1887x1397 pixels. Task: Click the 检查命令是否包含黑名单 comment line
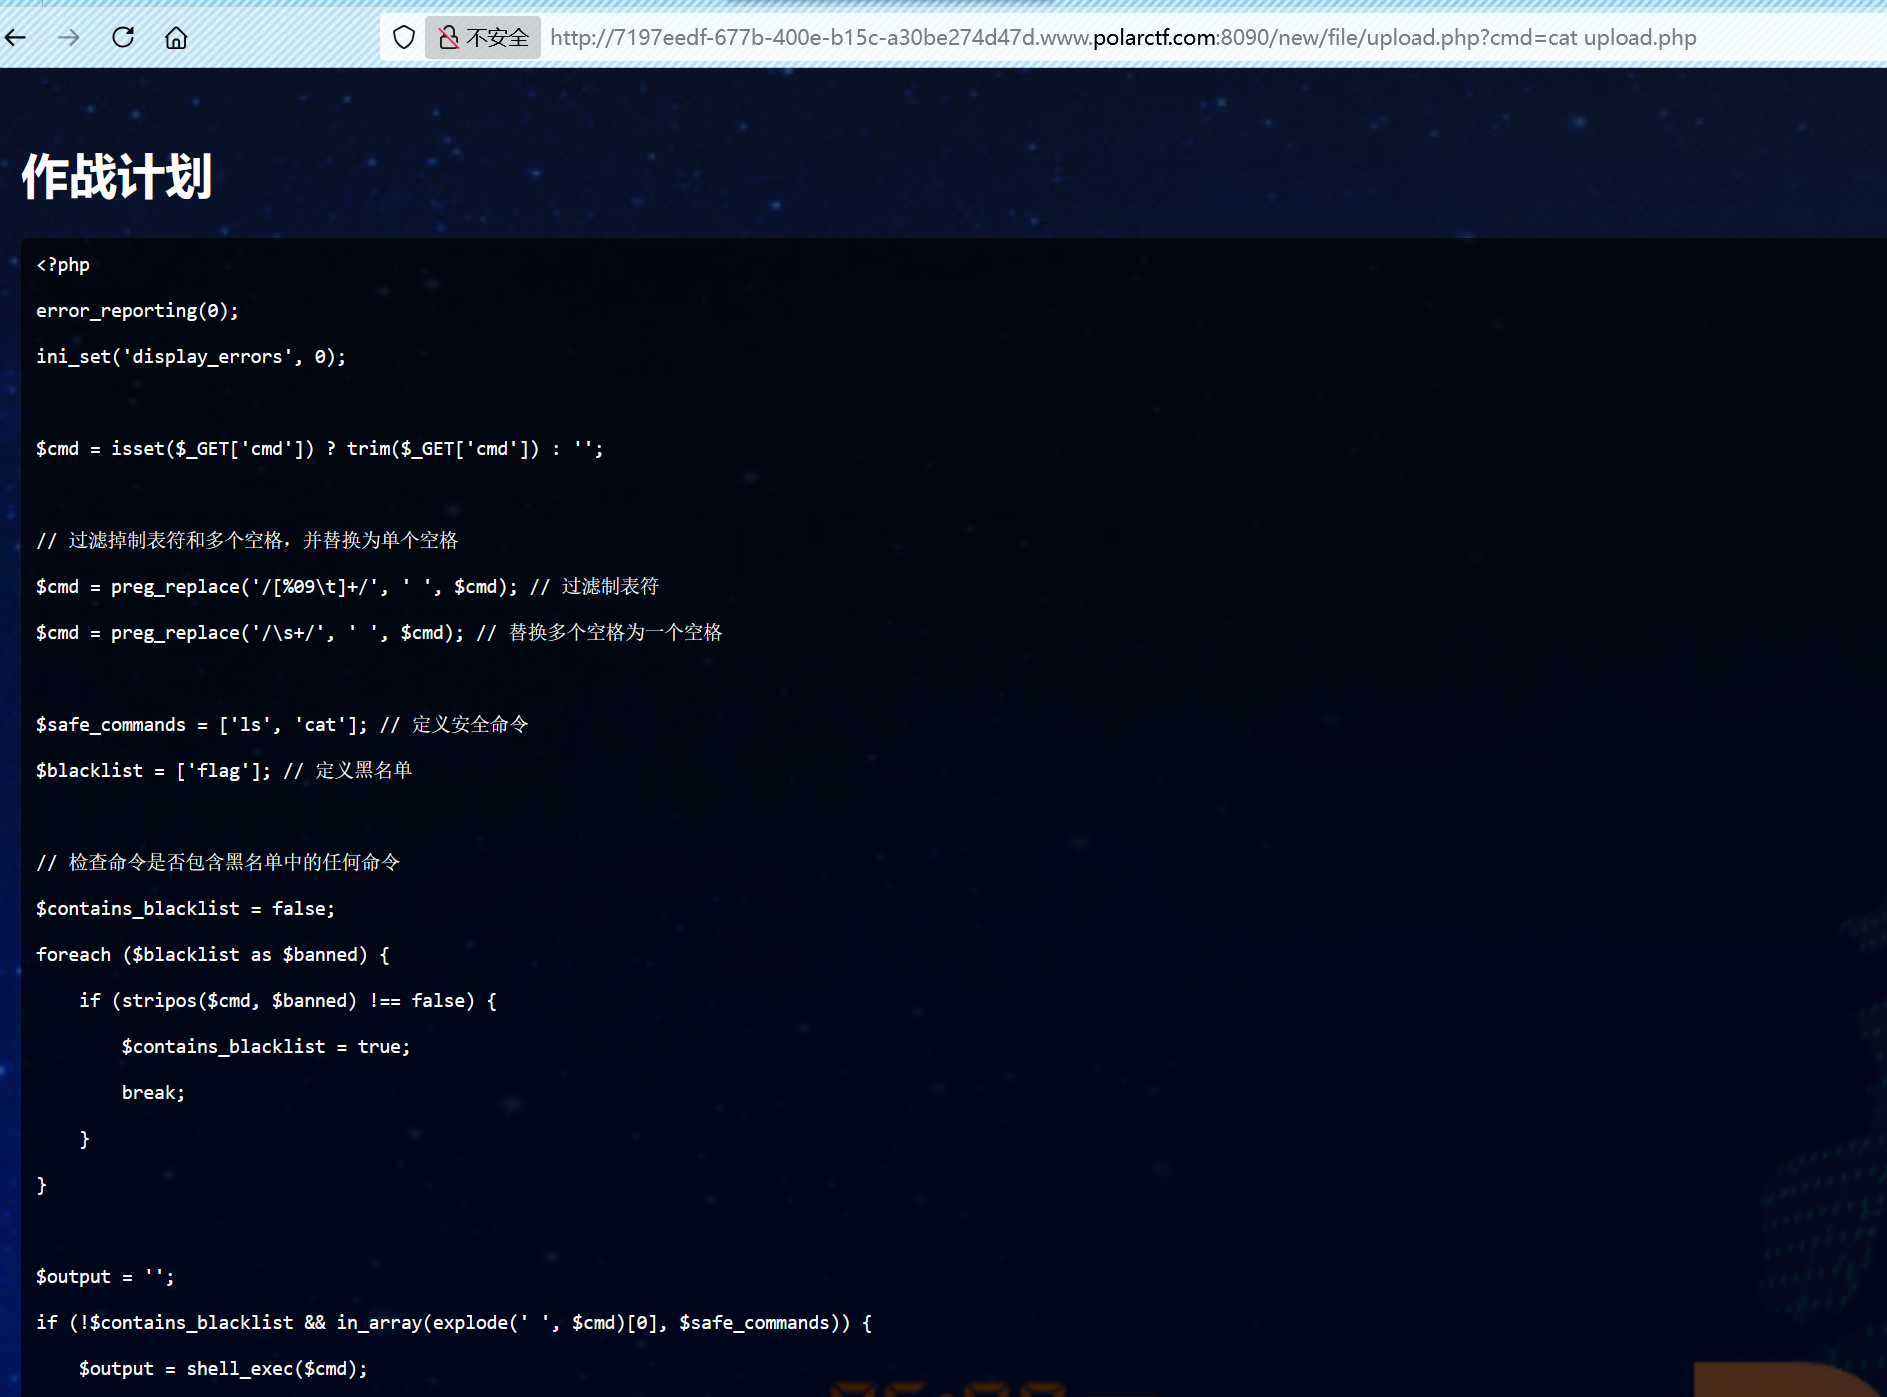[x=218, y=863]
